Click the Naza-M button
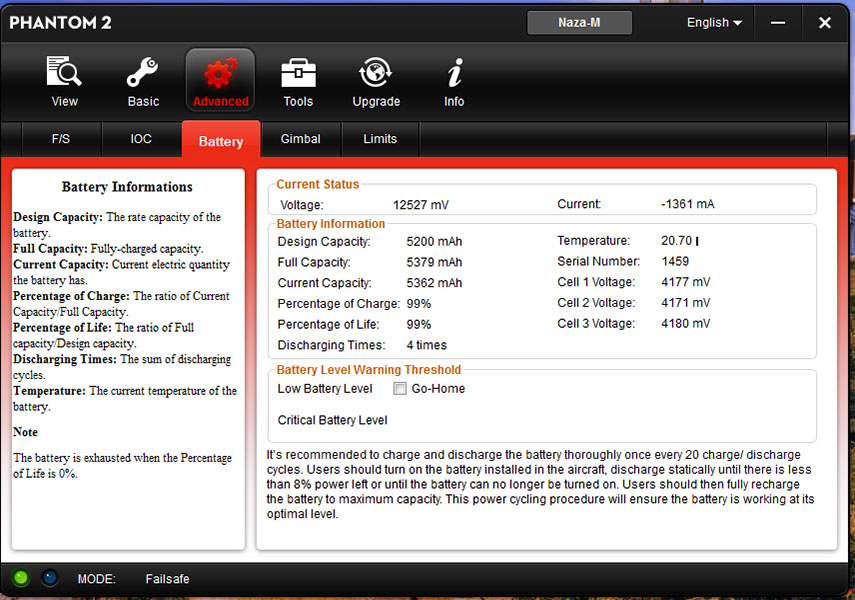The width and height of the screenshot is (855, 600). coord(579,23)
